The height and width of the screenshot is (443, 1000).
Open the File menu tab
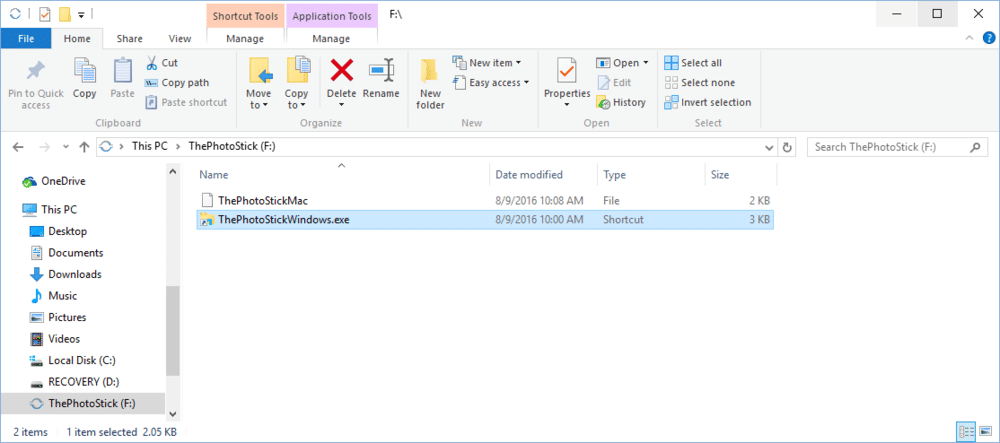[25, 39]
